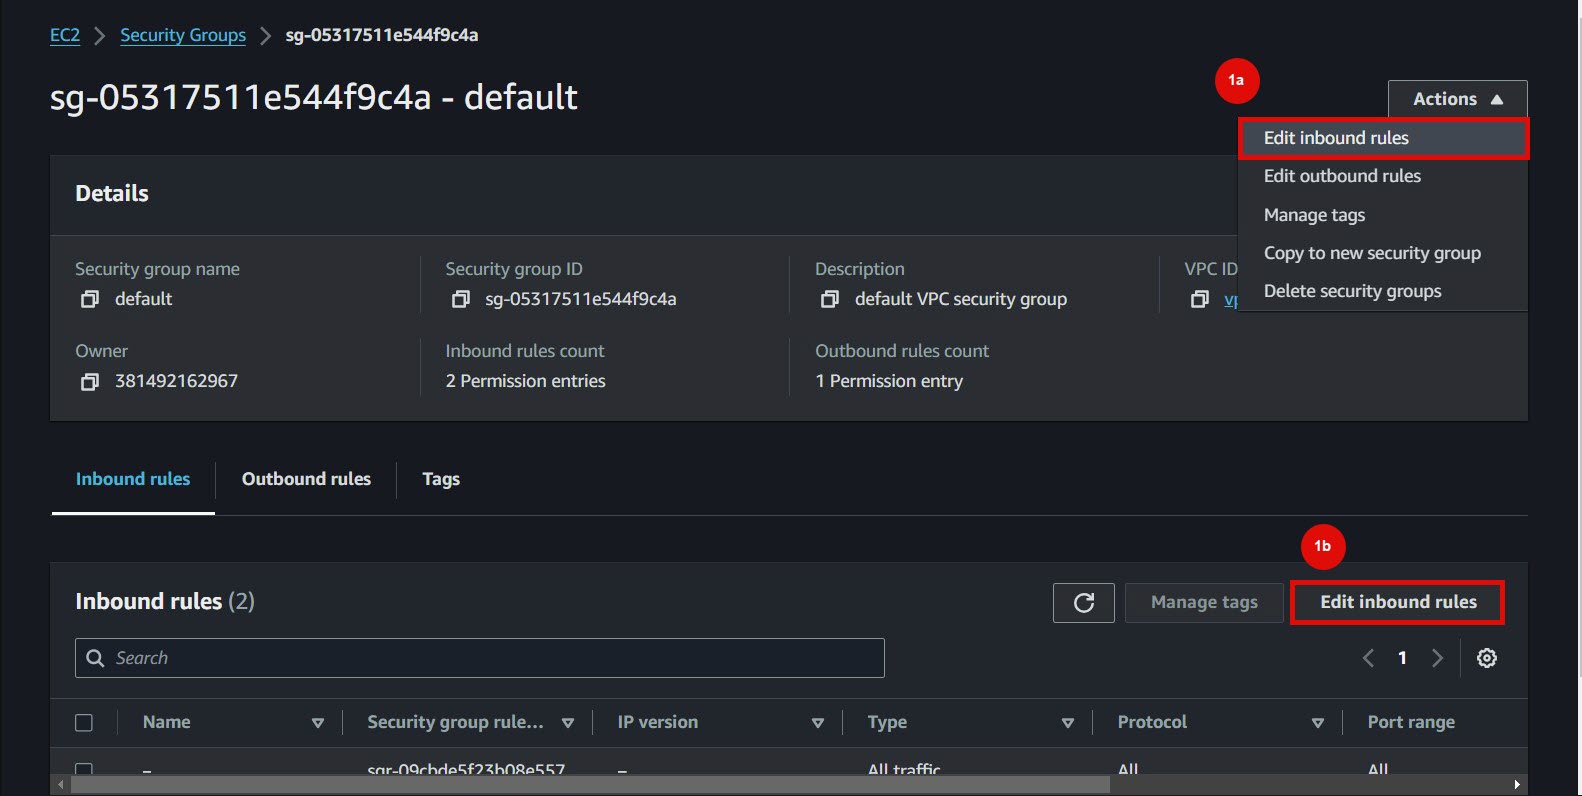The height and width of the screenshot is (796, 1582).
Task: Click scrollbar right arrow
Action: (1517, 785)
